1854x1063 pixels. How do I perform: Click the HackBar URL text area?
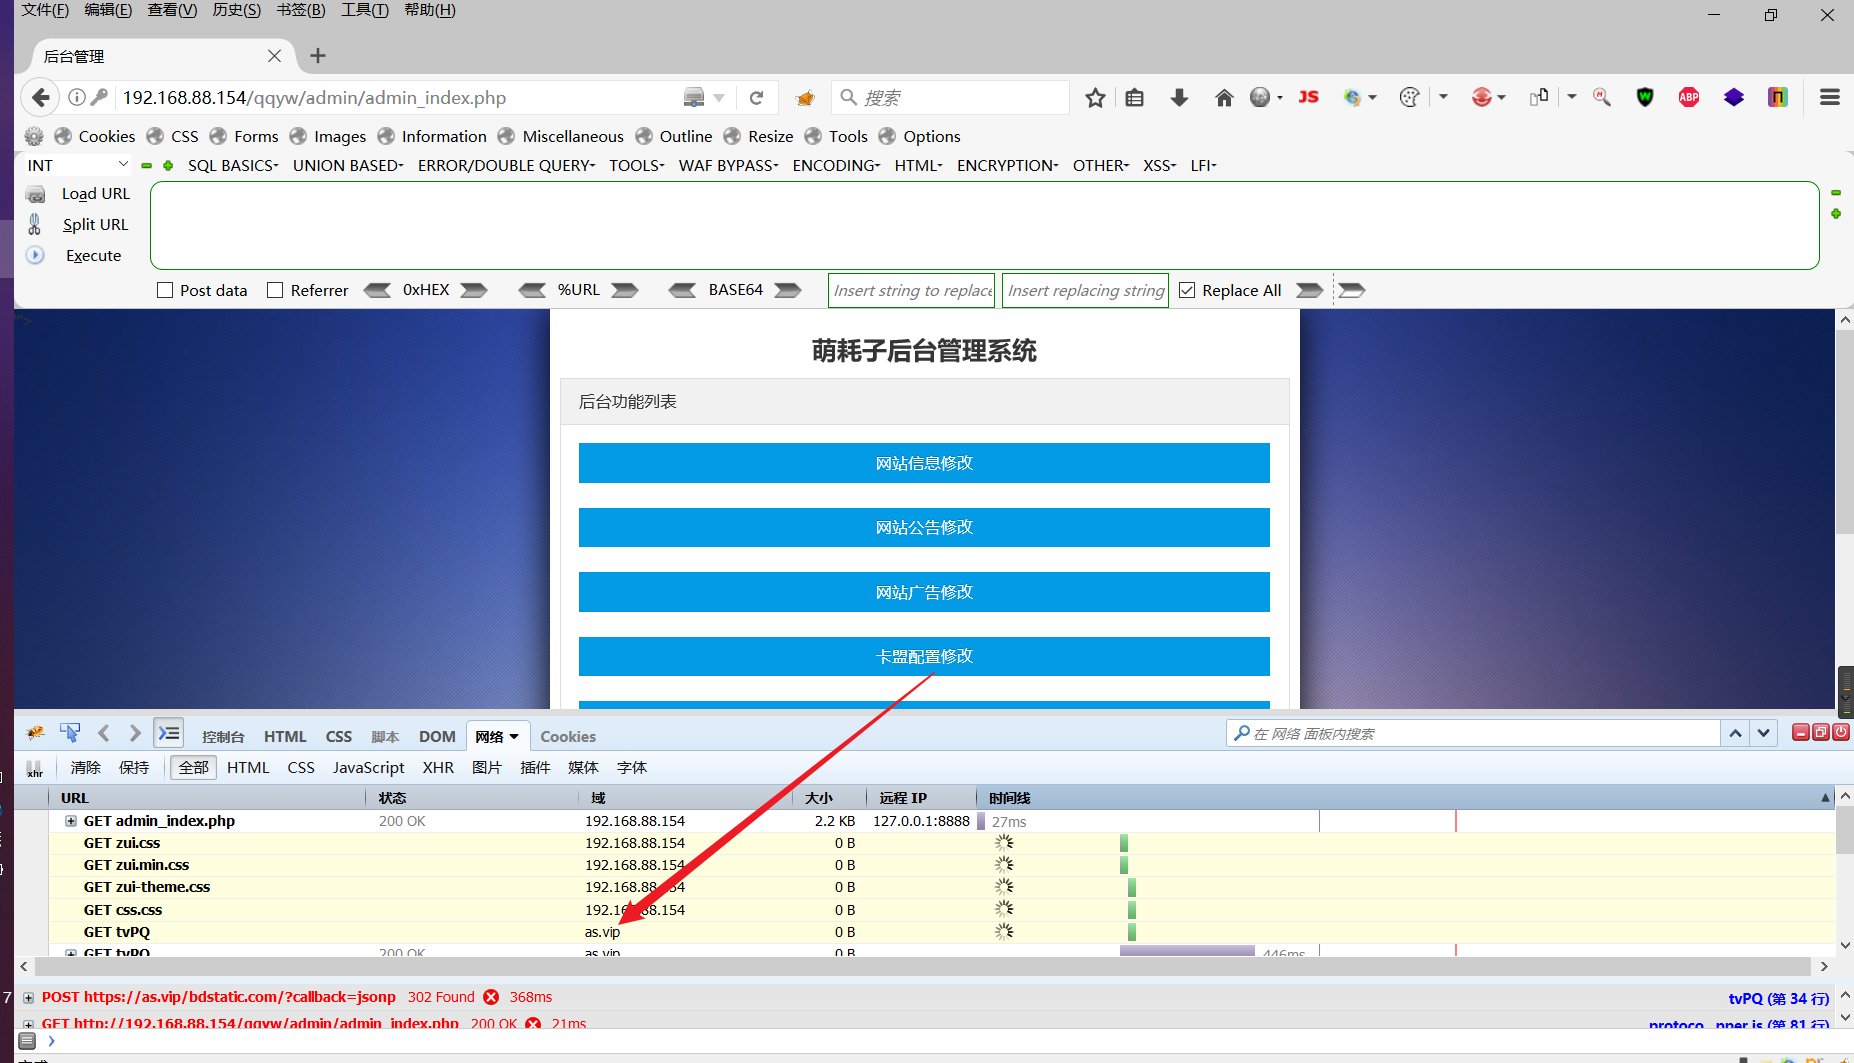(984, 225)
